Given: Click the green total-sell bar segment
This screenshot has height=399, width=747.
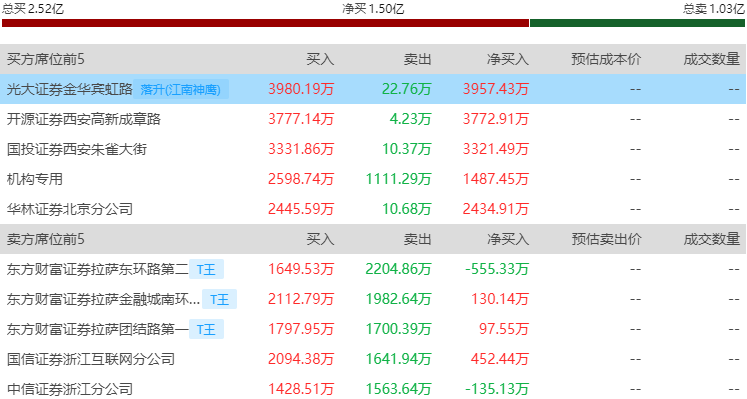Looking at the screenshot, I should click(637, 23).
